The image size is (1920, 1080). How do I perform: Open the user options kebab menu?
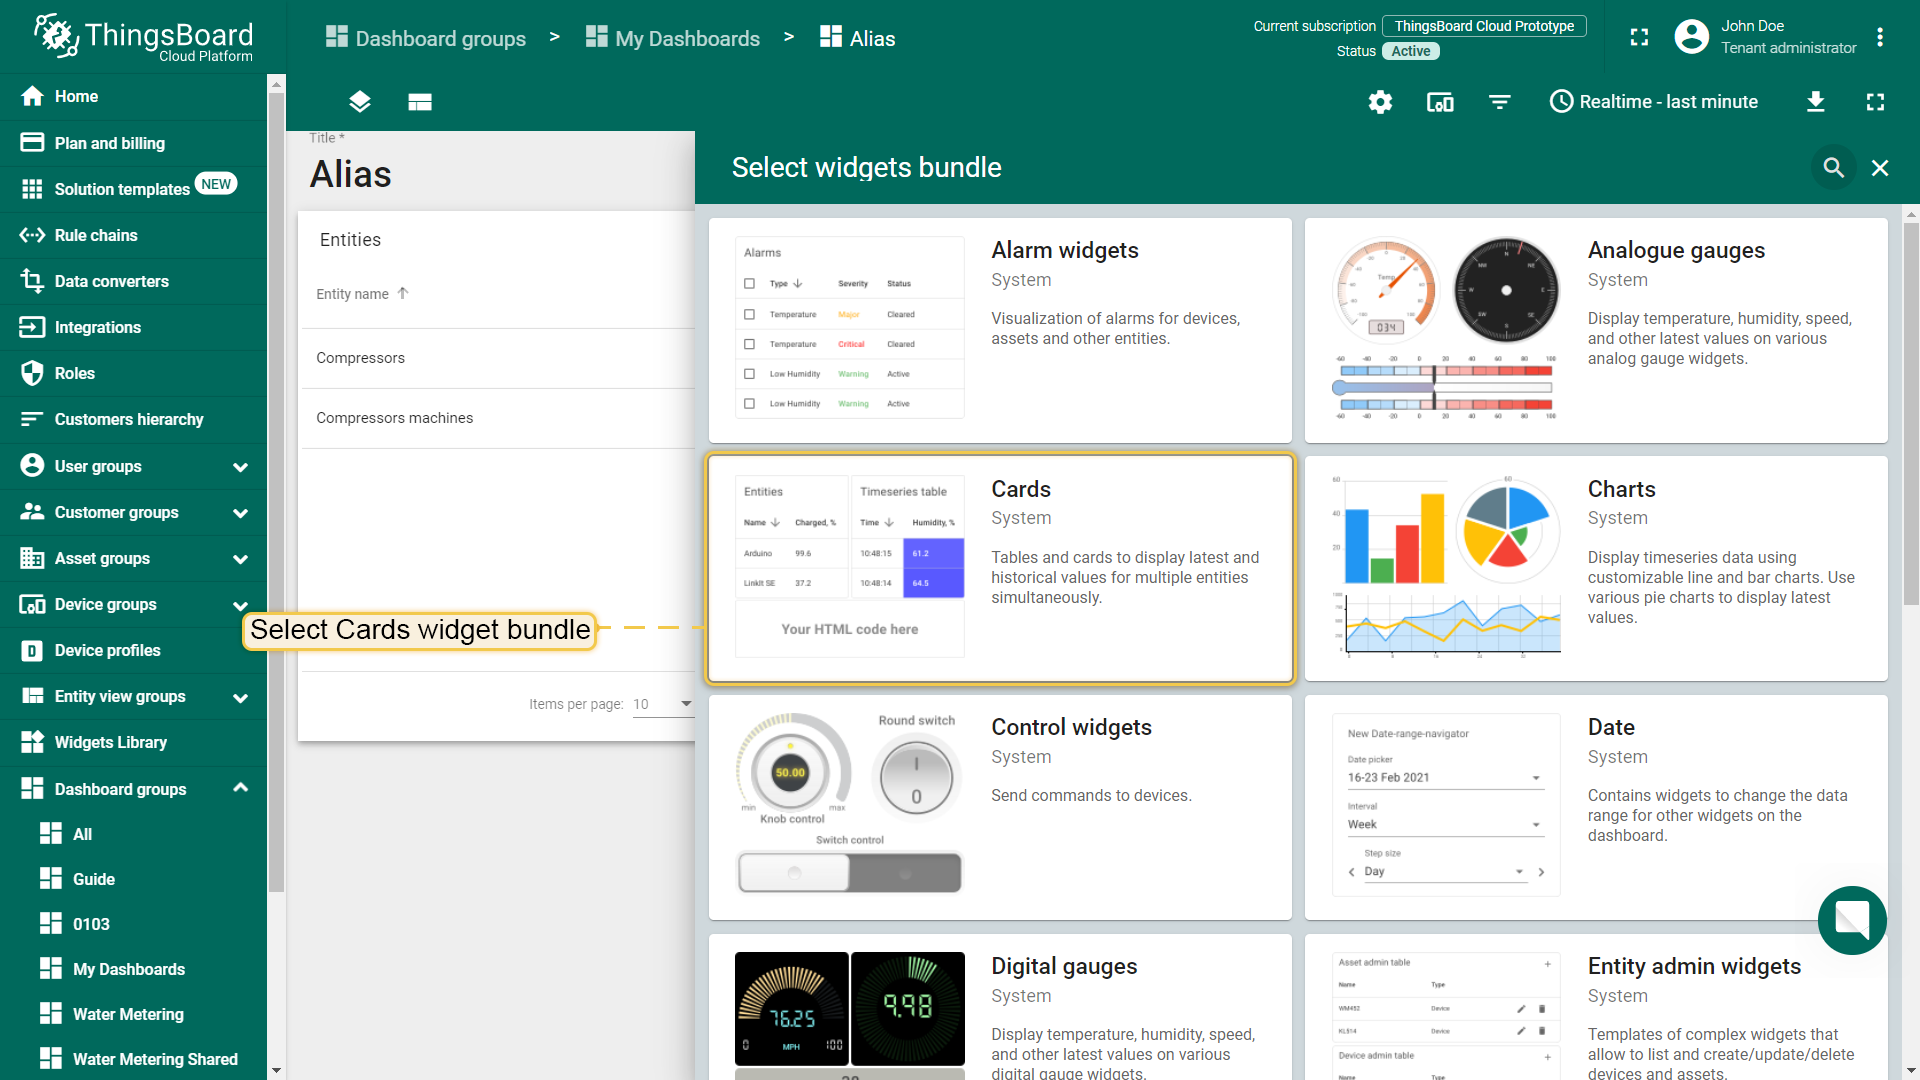1880,37
